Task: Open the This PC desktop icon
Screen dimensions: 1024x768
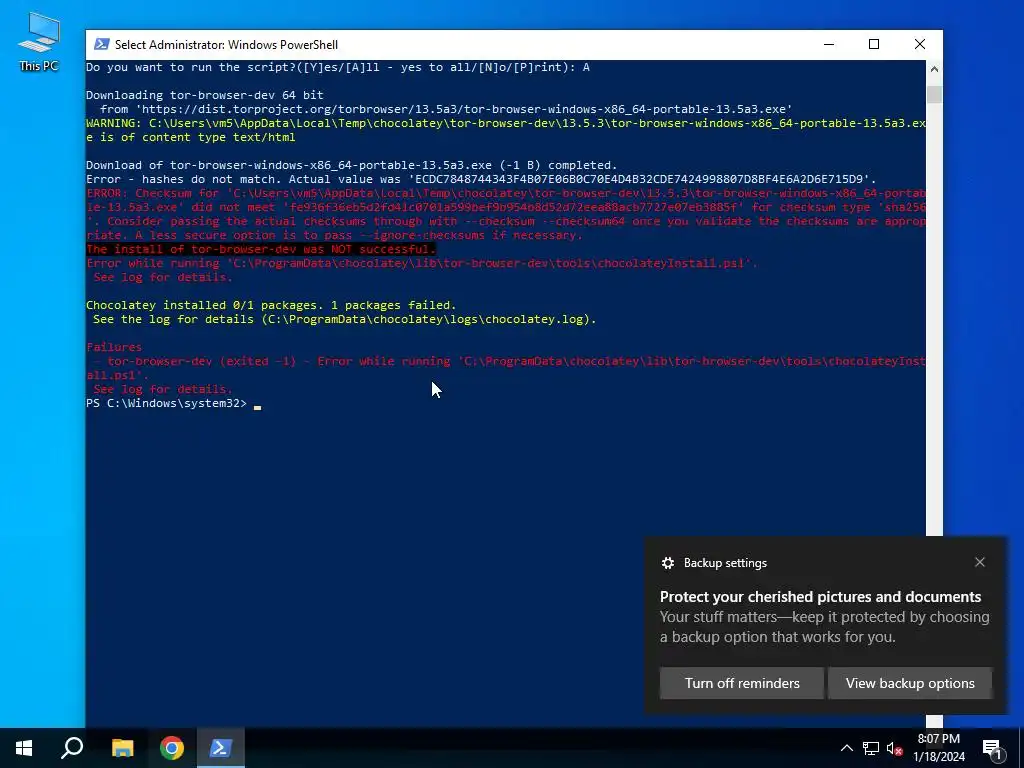Action: (x=39, y=41)
